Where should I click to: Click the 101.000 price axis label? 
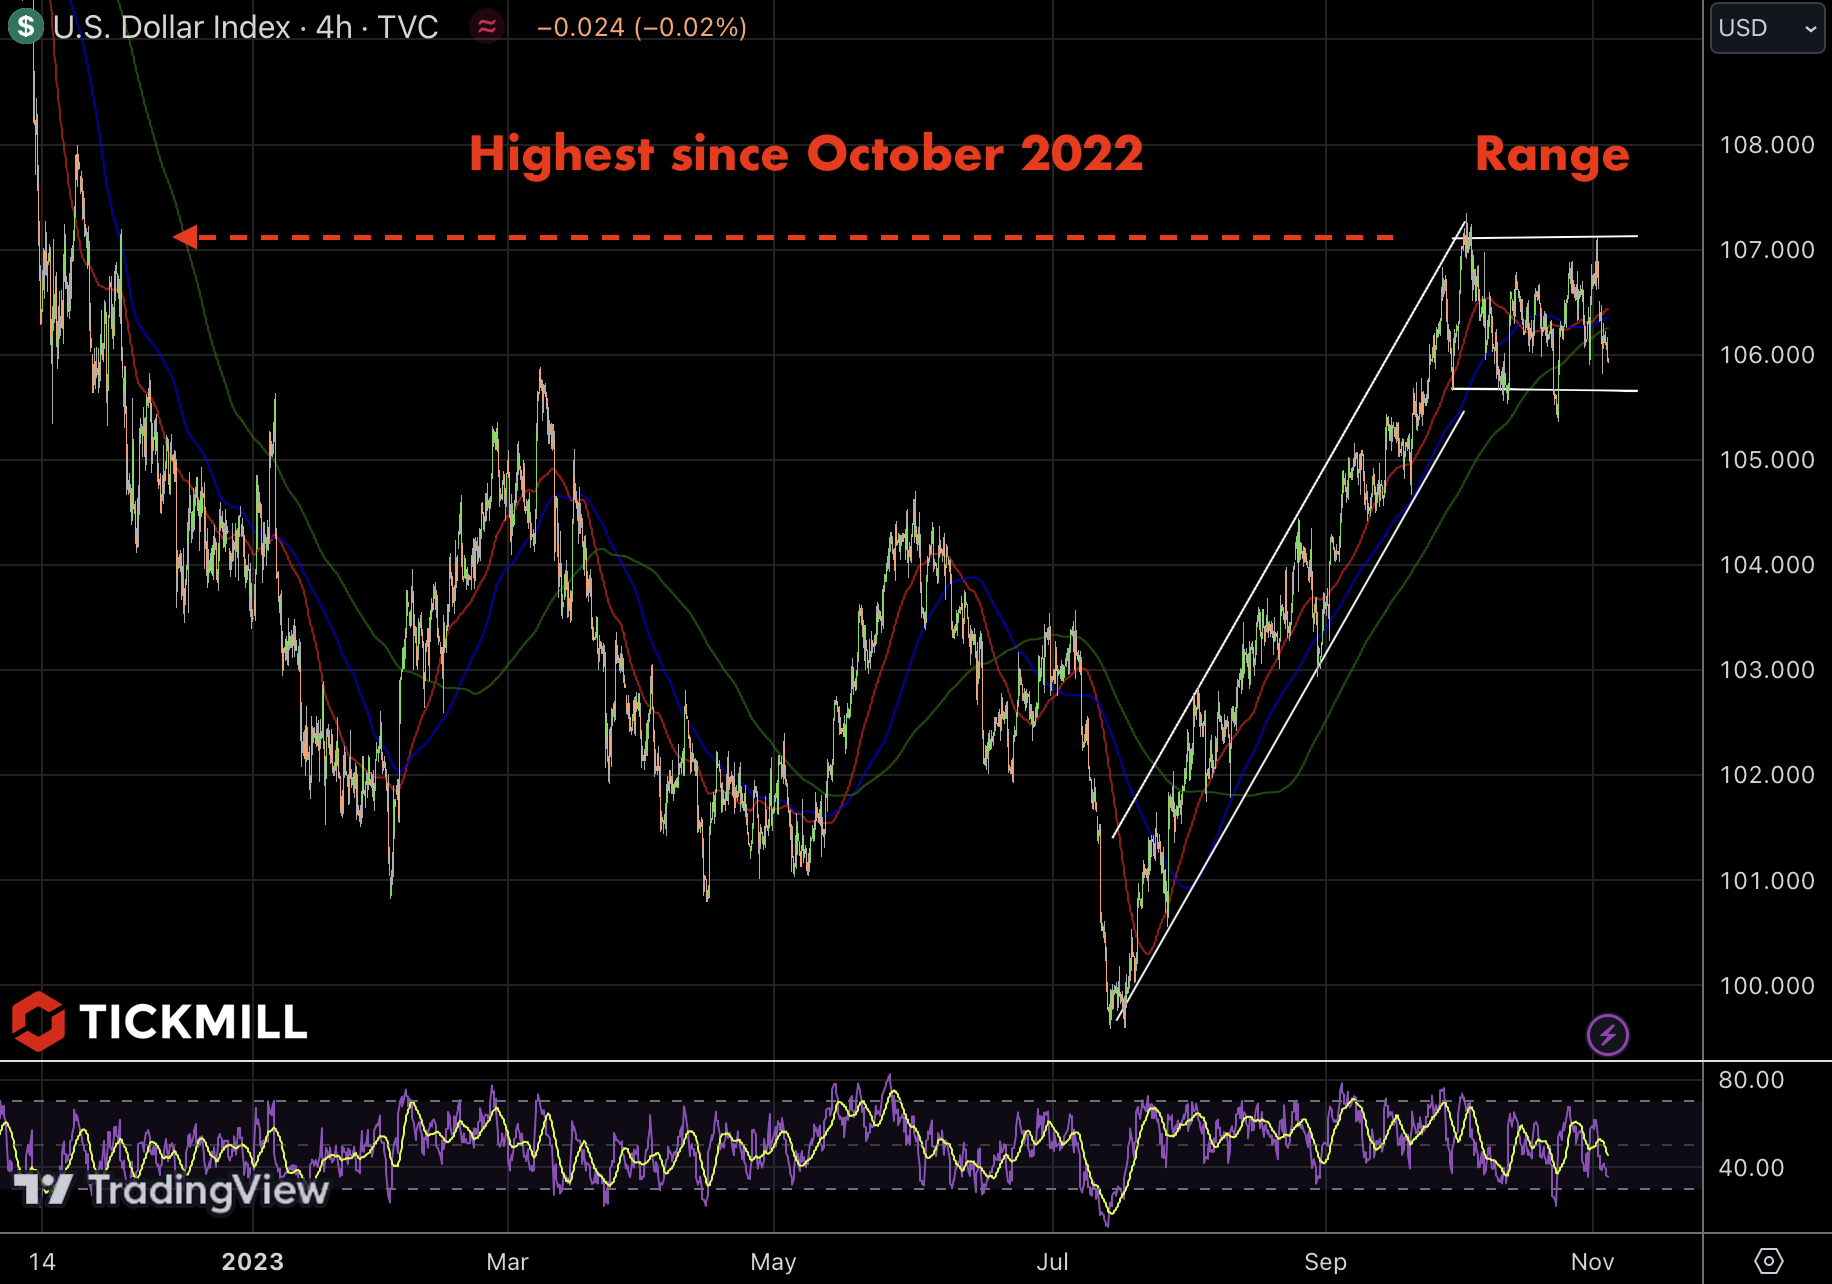(x=1767, y=881)
